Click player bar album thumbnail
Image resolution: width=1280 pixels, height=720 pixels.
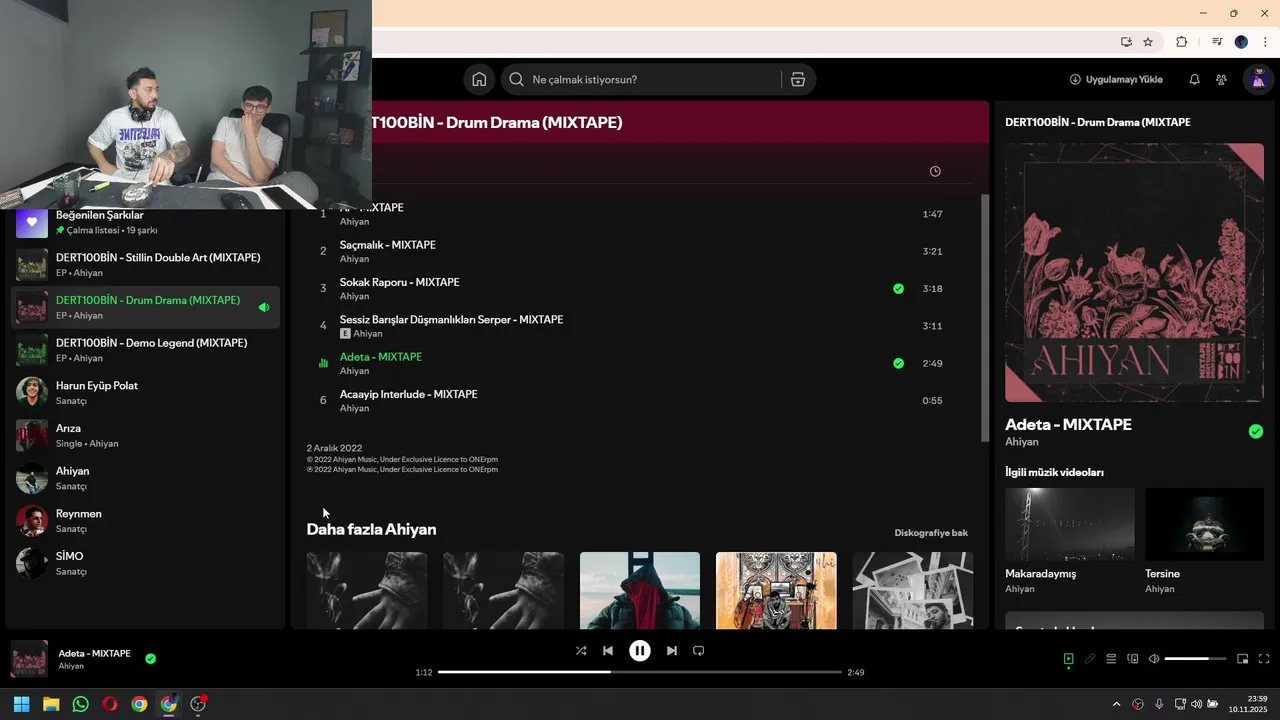(29, 659)
